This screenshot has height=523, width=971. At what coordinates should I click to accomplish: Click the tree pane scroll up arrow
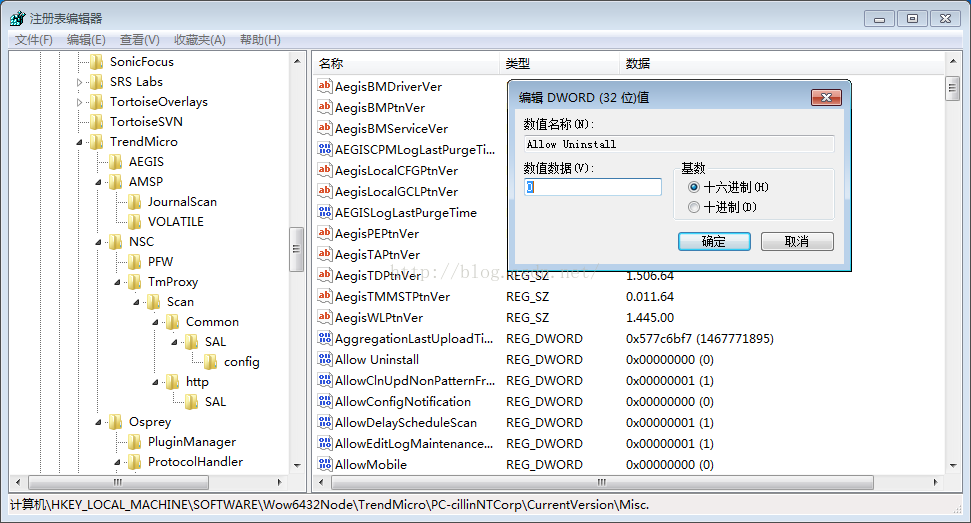pyautogui.click(x=297, y=61)
